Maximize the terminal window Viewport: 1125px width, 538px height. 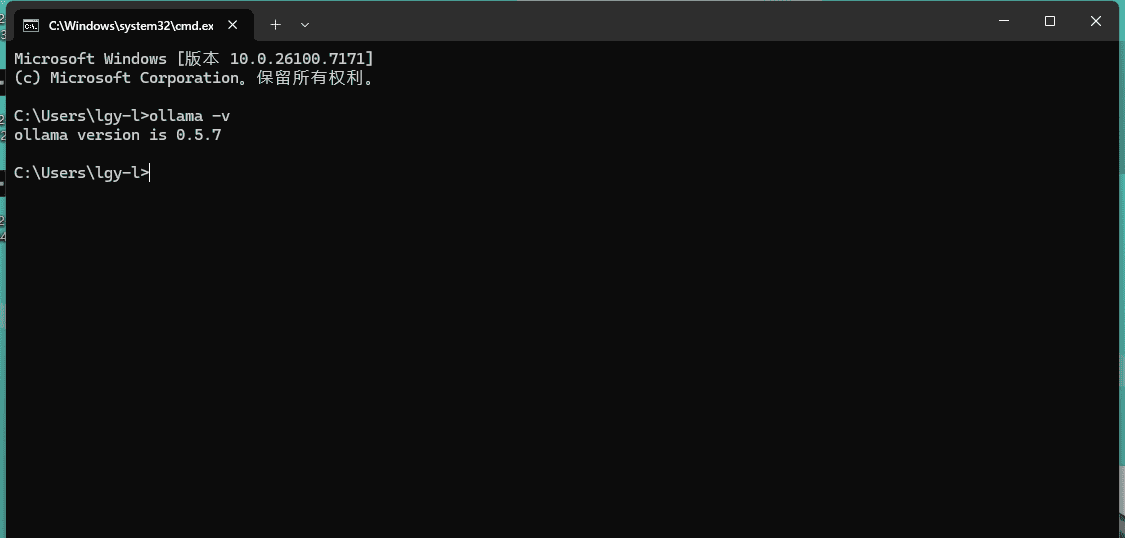coord(1050,21)
